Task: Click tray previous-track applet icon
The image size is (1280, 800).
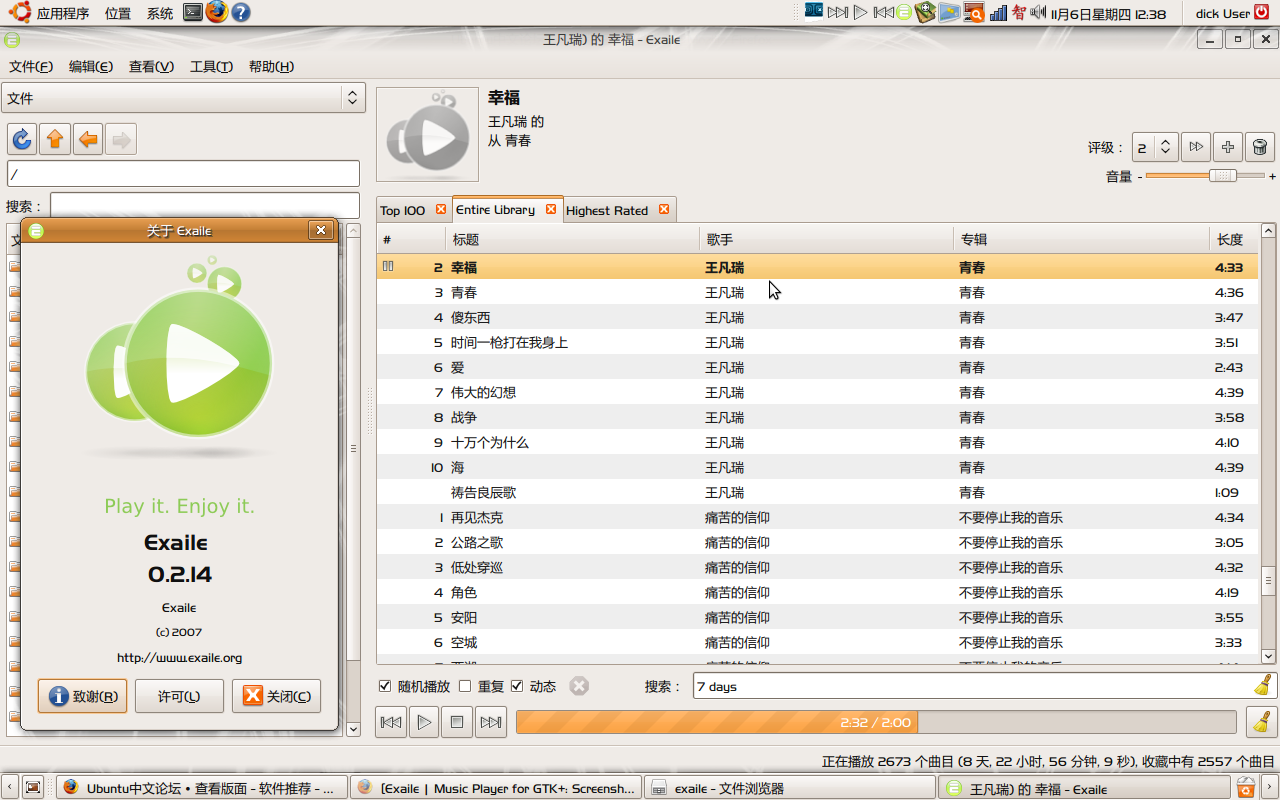Action: click(883, 12)
